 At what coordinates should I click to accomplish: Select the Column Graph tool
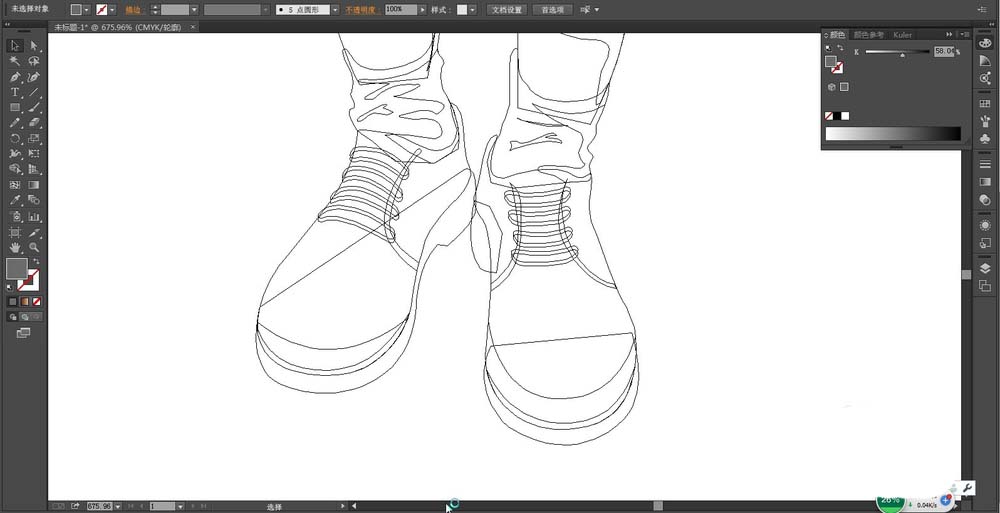(x=34, y=216)
